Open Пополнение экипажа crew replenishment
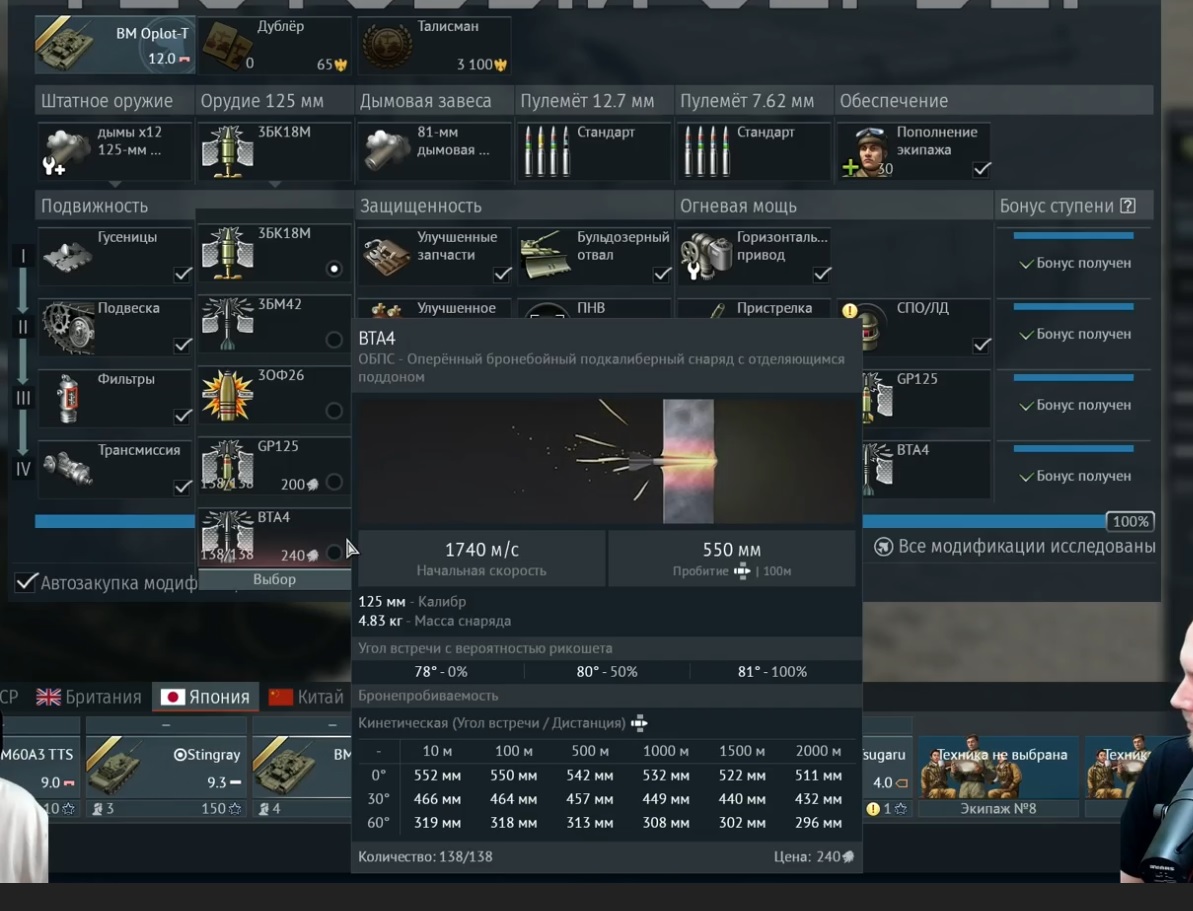 (914, 151)
